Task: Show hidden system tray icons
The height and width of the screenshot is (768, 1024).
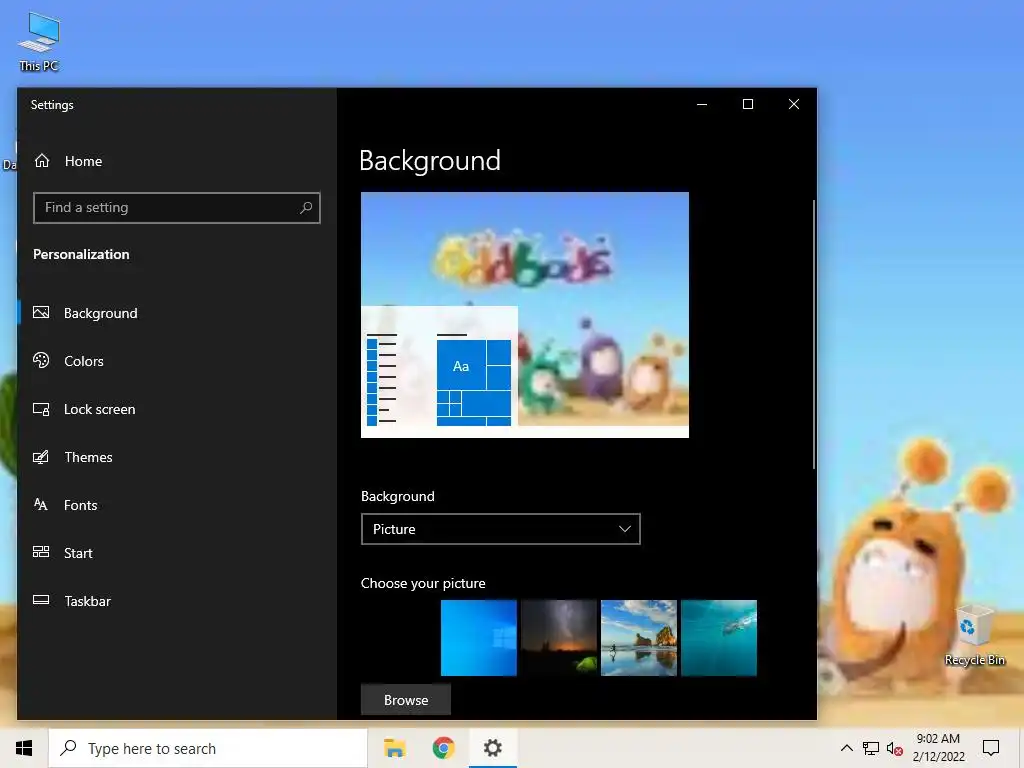Action: [846, 748]
